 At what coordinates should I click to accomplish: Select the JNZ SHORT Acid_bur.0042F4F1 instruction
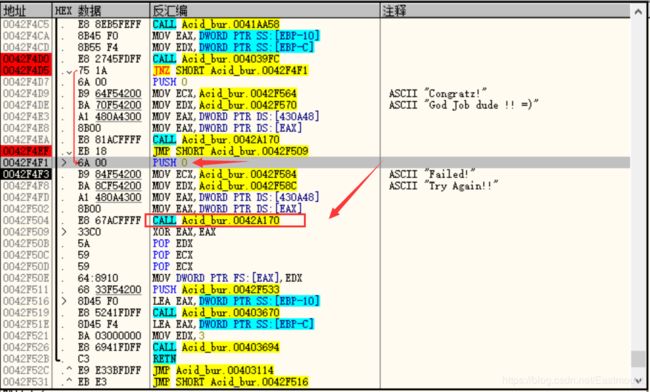(x=230, y=70)
